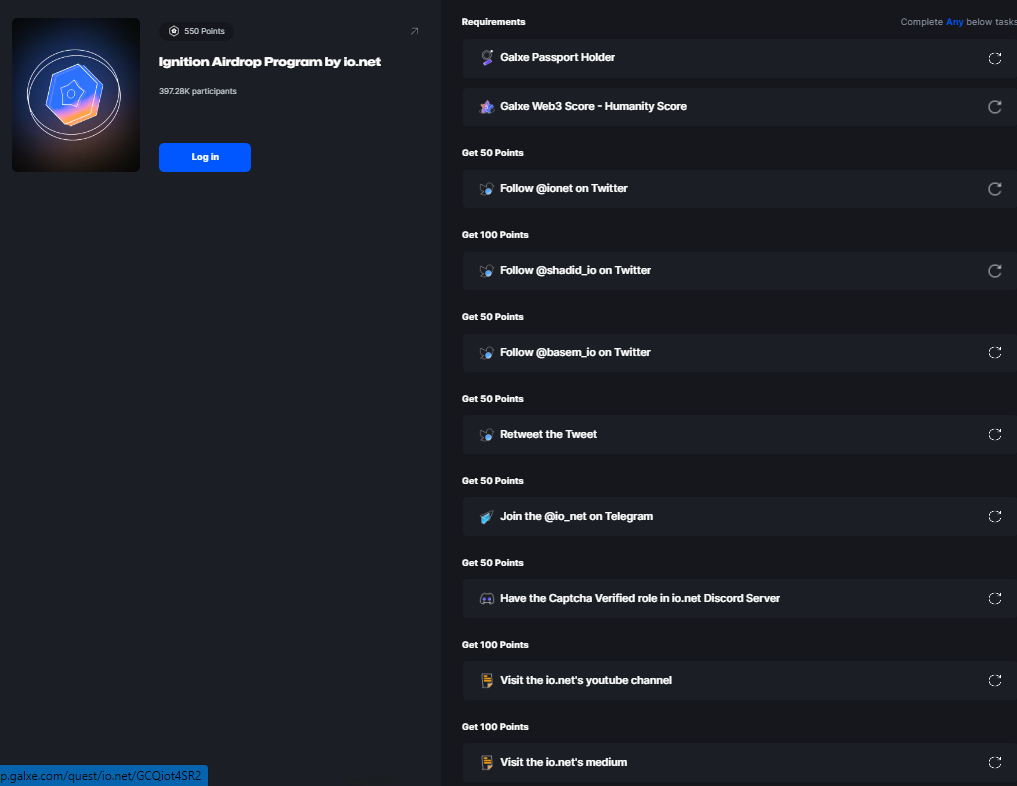Click the Requirements heading
1017x786 pixels.
pos(494,22)
